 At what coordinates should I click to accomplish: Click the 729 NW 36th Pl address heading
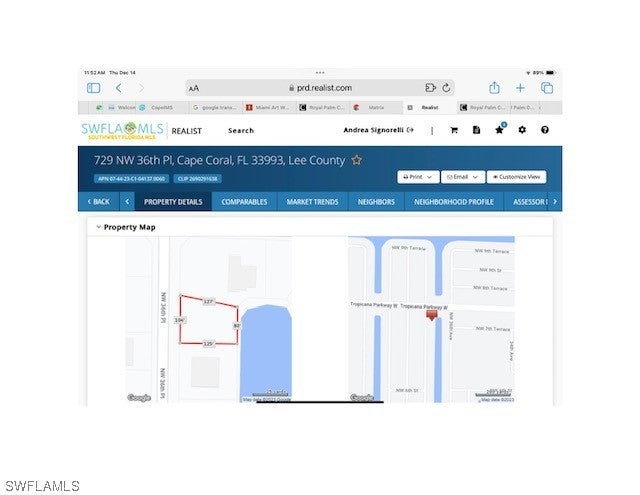coord(219,160)
